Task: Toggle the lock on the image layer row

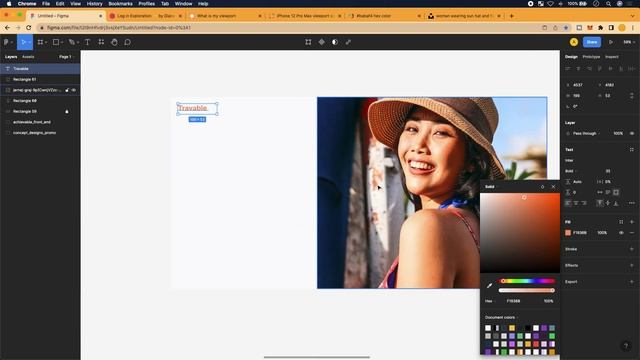Action: pyautogui.click(x=67, y=90)
